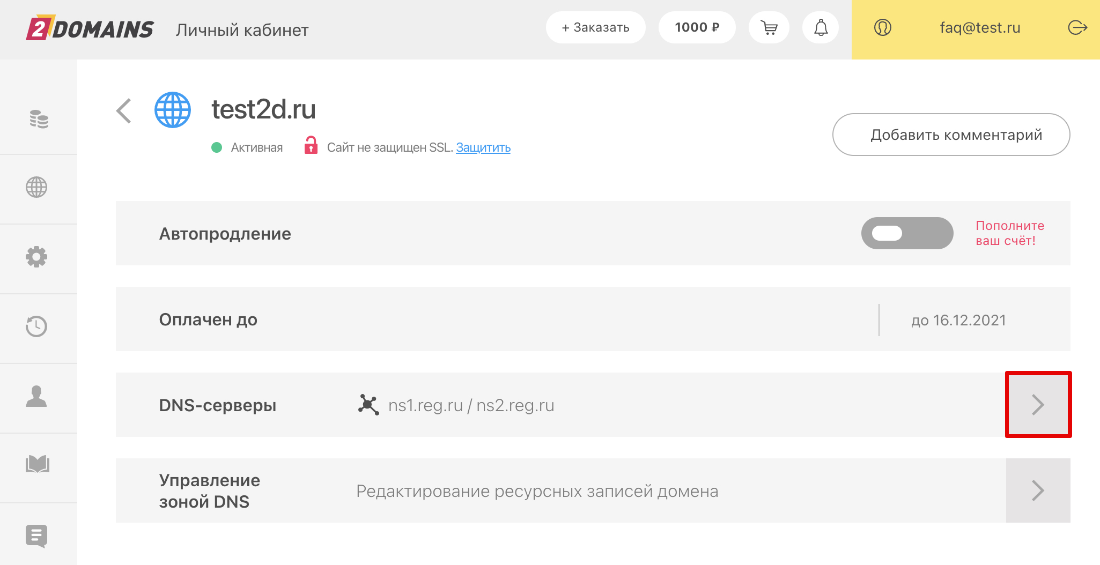
Task: Open the coins billing sidebar icon
Action: 38,120
